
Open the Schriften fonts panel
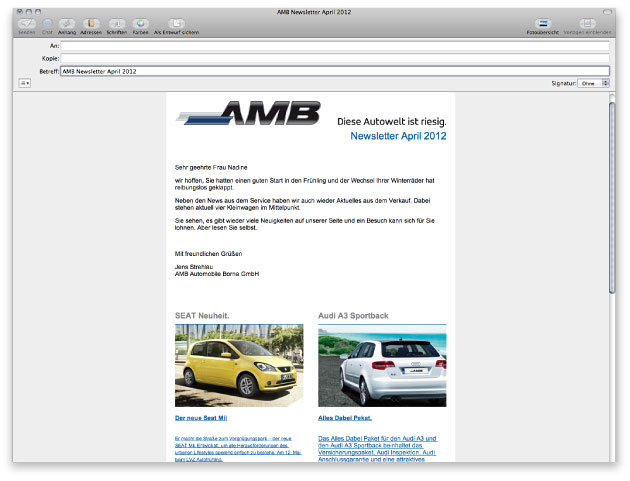coord(117,24)
